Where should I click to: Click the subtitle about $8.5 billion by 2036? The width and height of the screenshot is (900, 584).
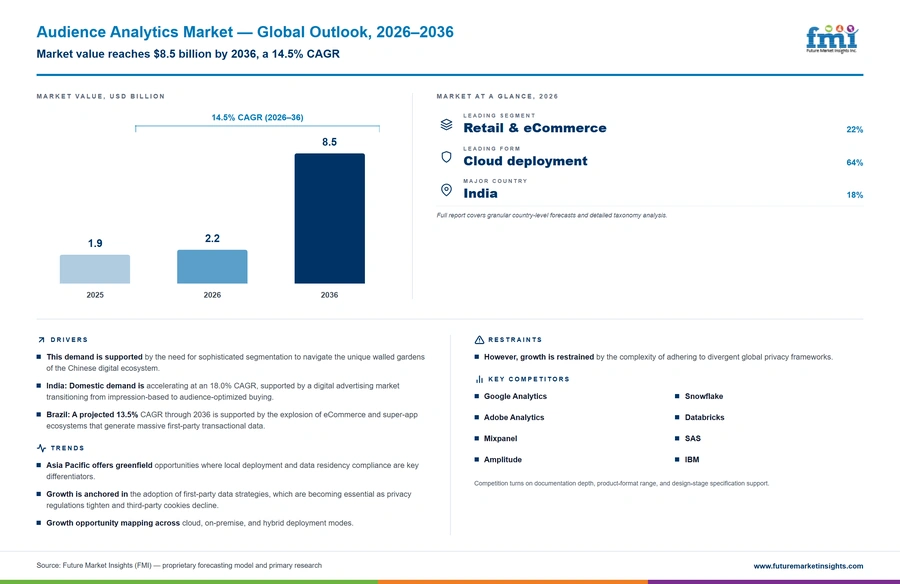(x=188, y=54)
